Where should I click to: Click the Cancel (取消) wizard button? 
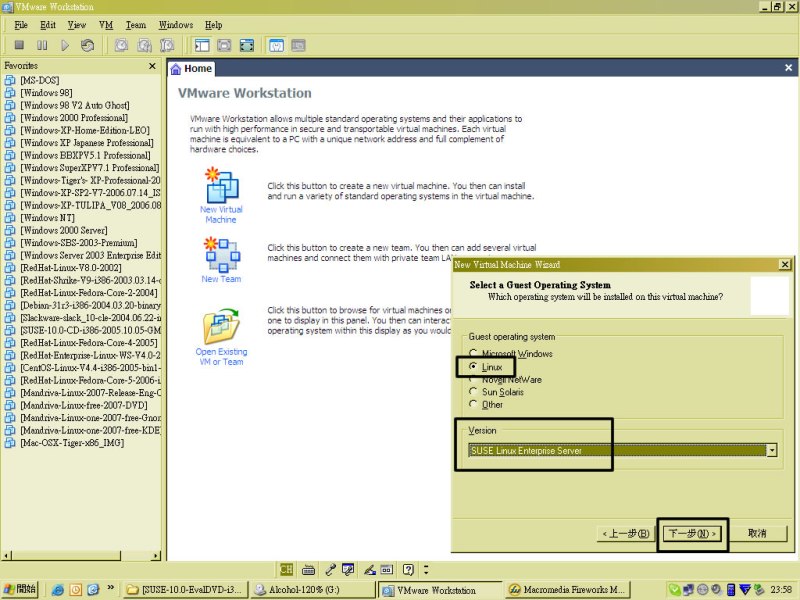click(x=757, y=534)
